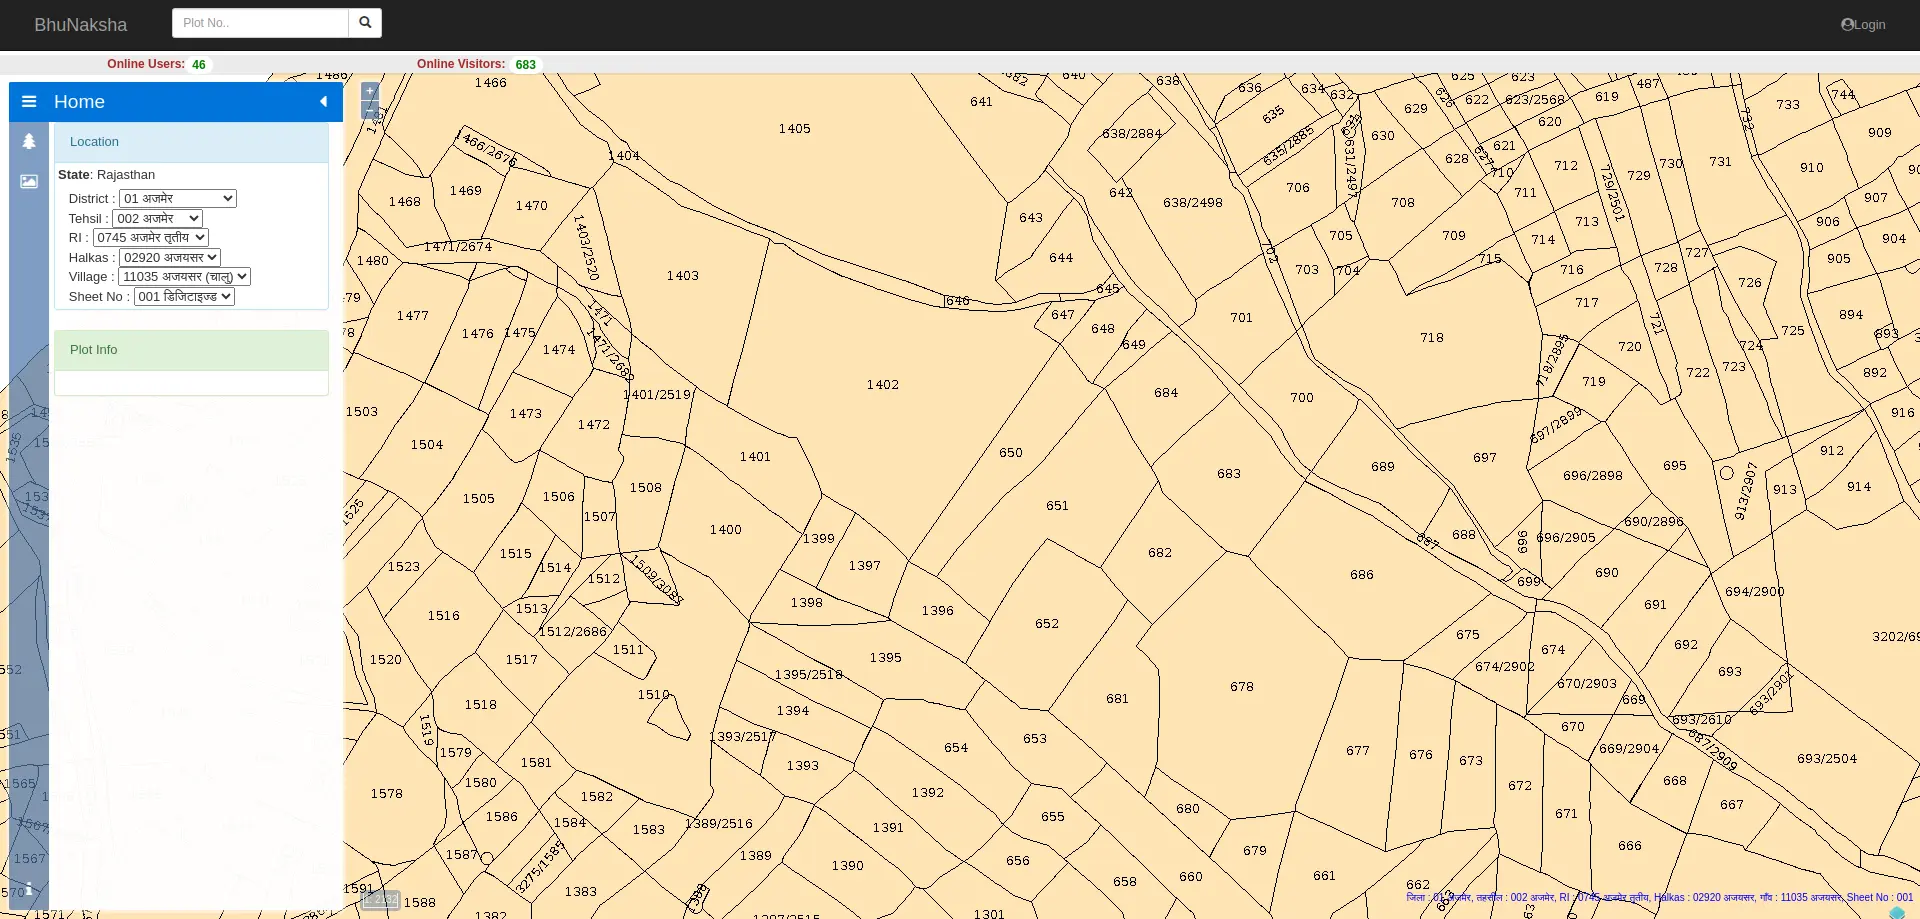Click the Plot Info section header
Screen dimensions: 1920x919
[93, 349]
